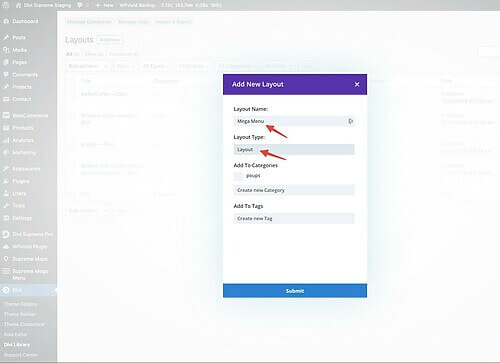This screenshot has height=363, width=500.
Task: Open WPvivid Backup in admin bar
Action: tap(137, 5)
